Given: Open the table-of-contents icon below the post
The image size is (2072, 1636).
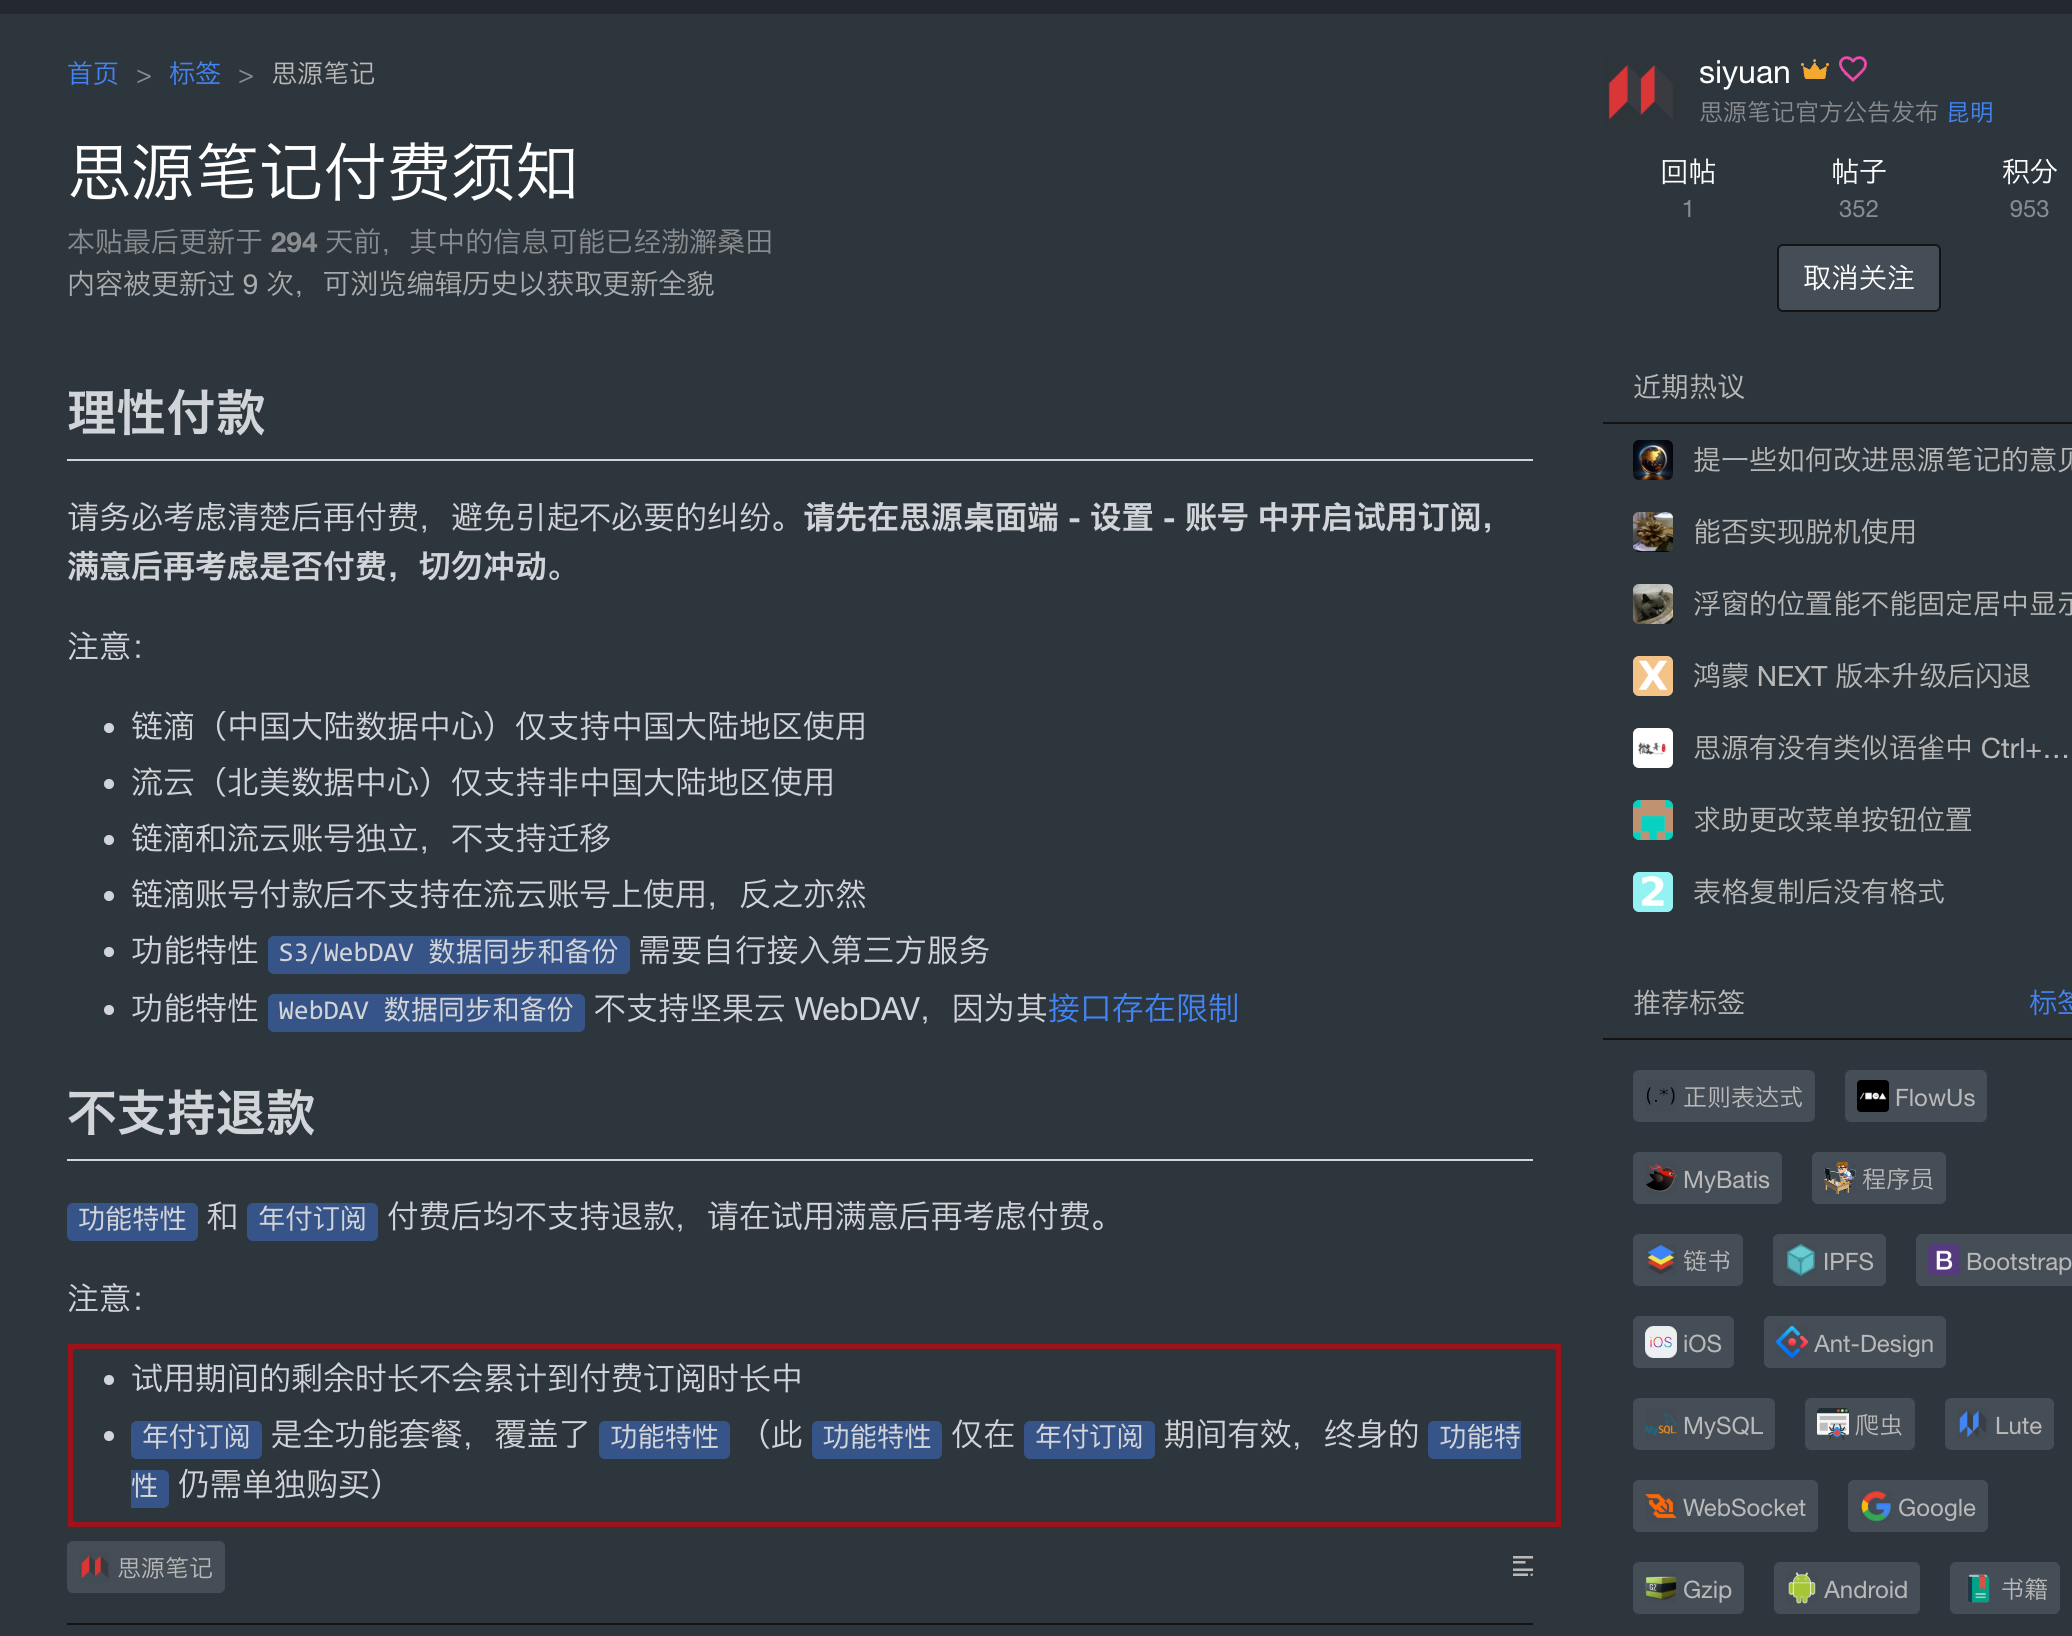Looking at the screenshot, I should (x=1522, y=1566).
